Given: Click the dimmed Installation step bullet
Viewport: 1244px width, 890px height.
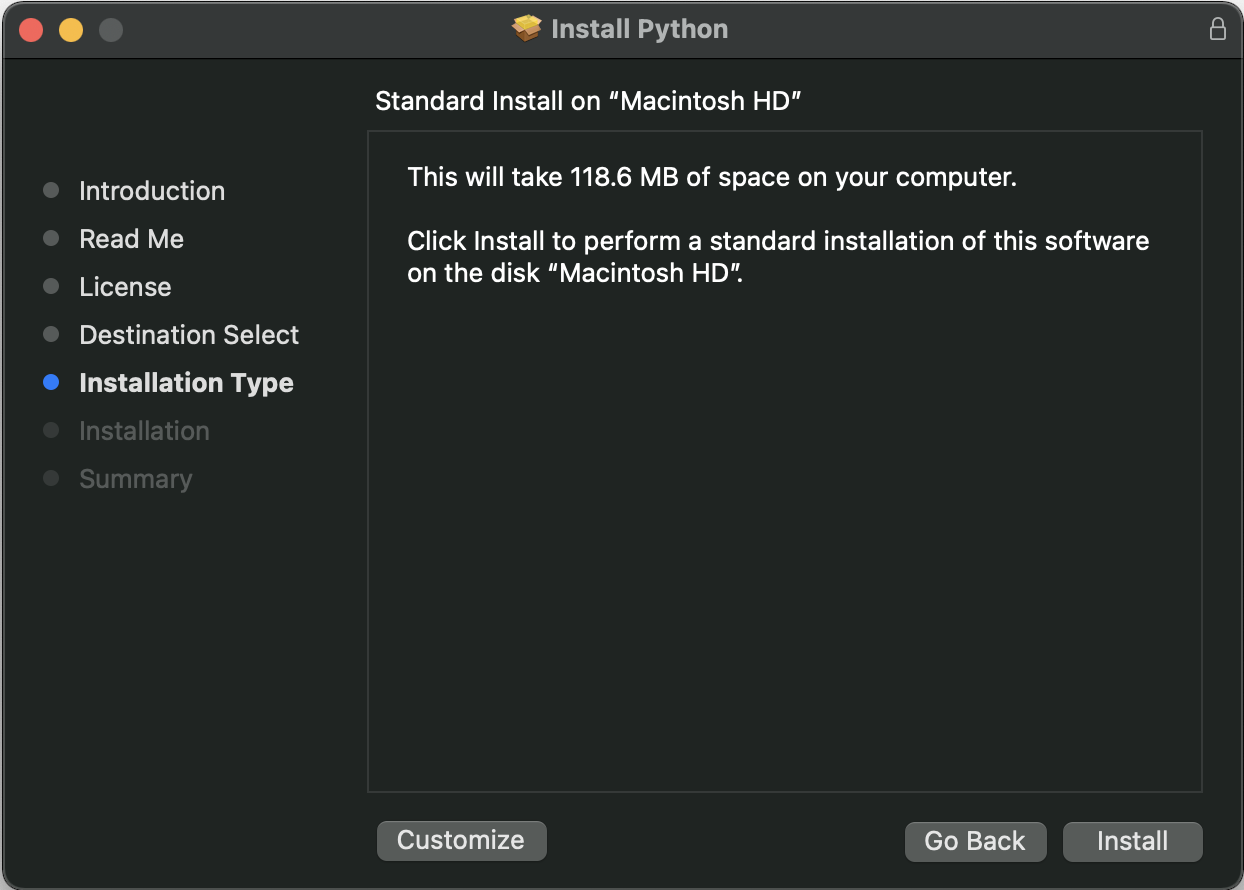Looking at the screenshot, I should point(52,431).
